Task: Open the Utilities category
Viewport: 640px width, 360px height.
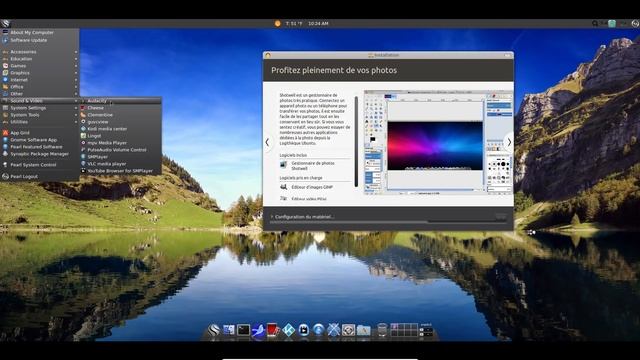Action: [x=40, y=122]
